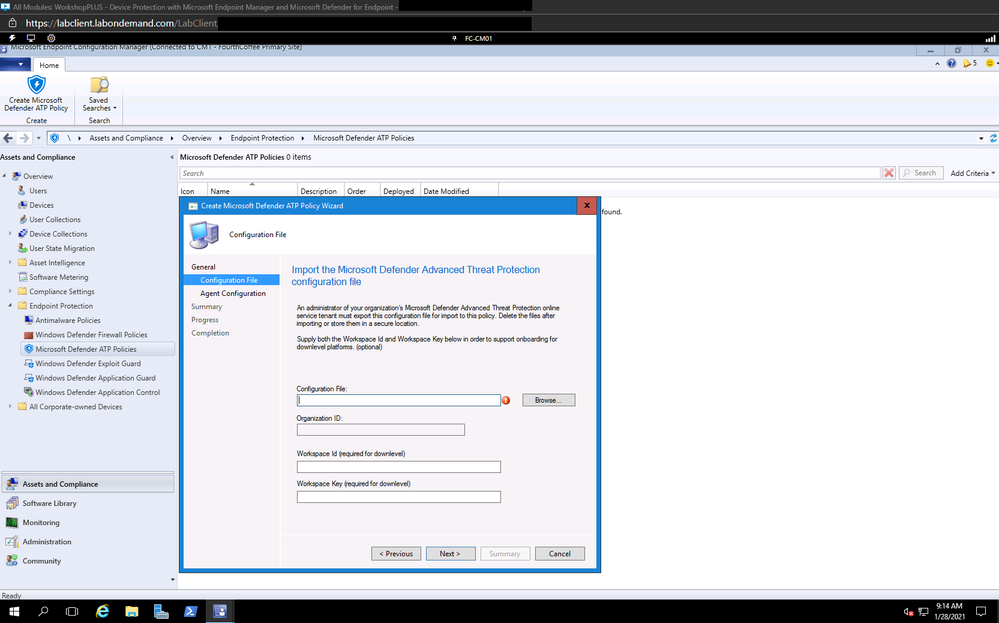Collapse the navigation pane chevron

click(171, 157)
